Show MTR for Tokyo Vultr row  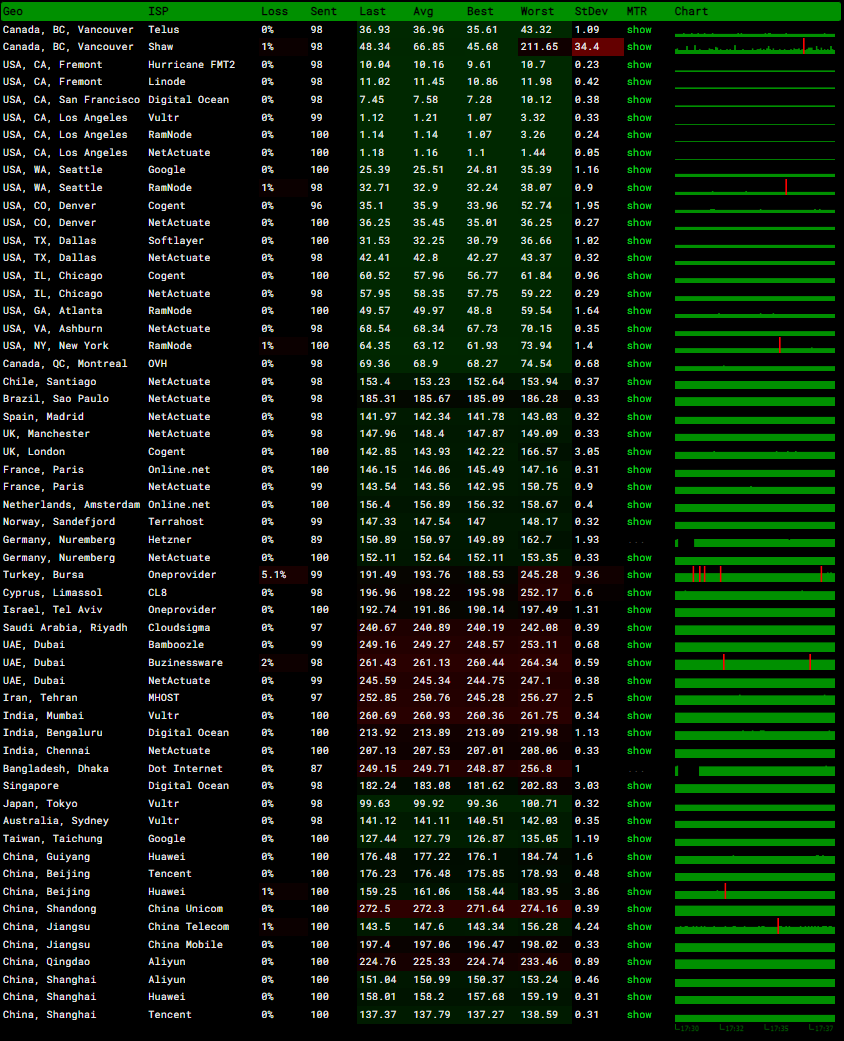coord(639,804)
